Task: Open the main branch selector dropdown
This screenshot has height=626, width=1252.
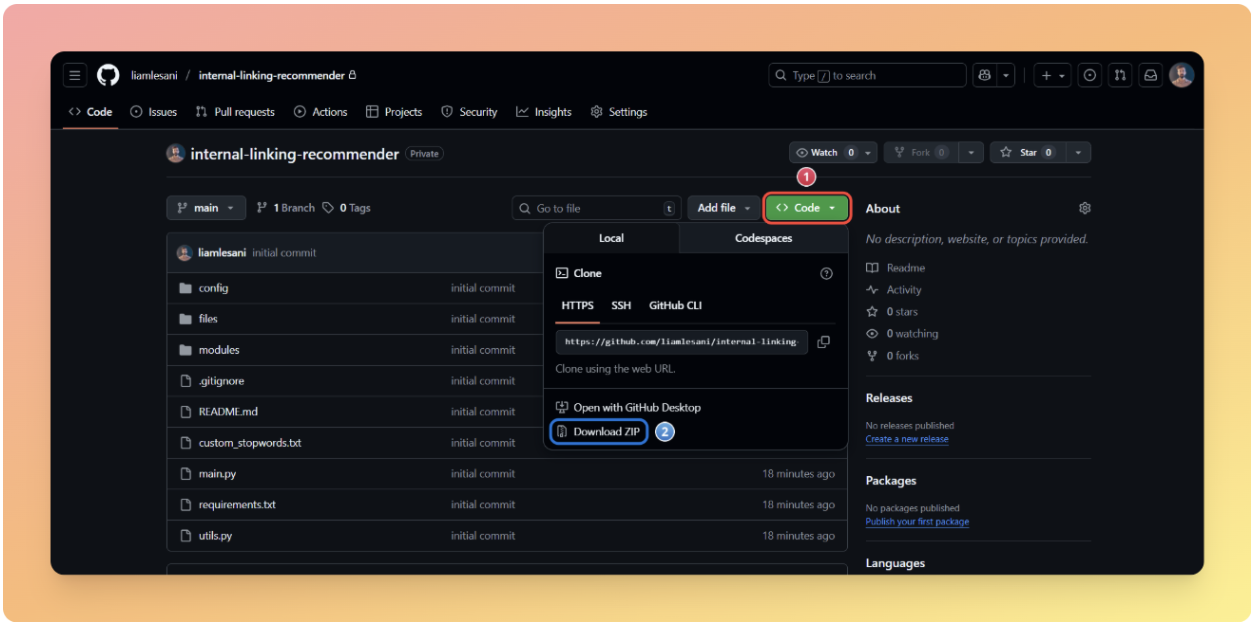Action: point(205,207)
